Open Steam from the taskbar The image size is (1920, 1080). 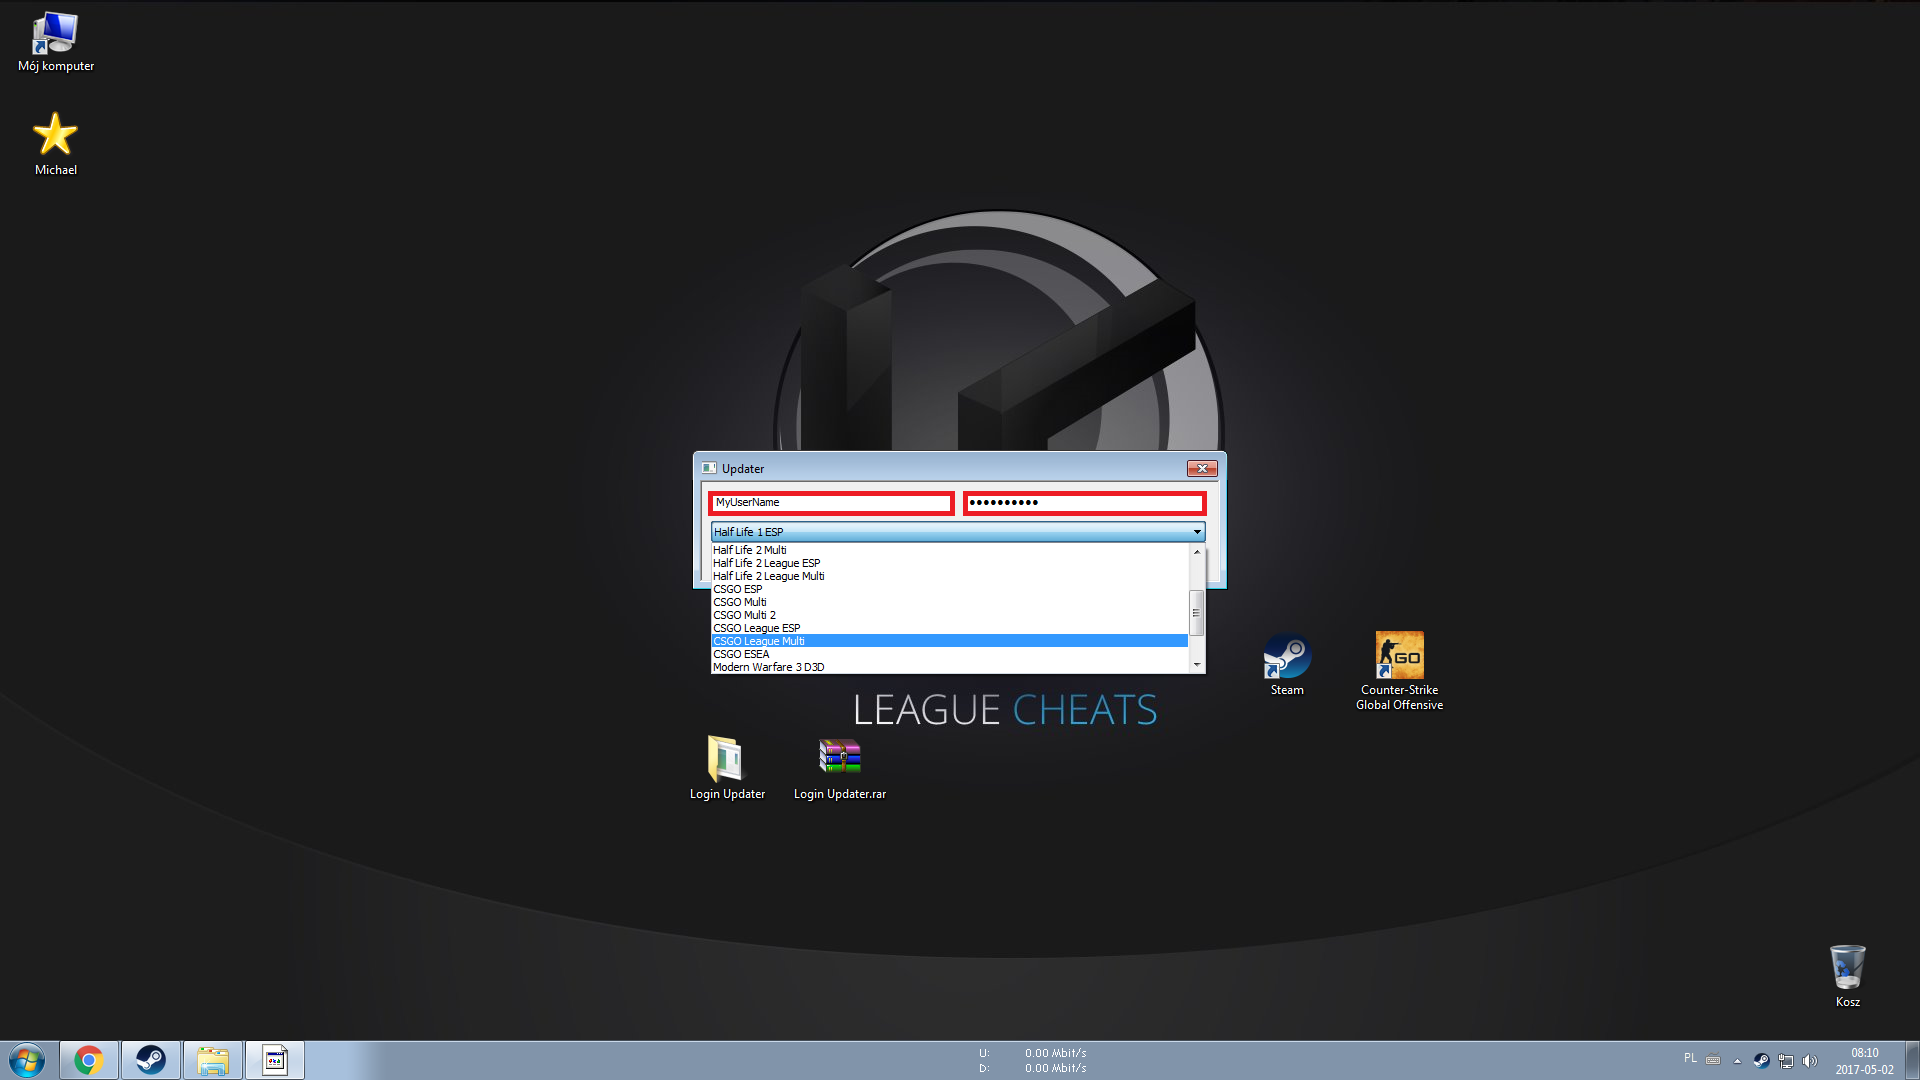click(x=151, y=1060)
